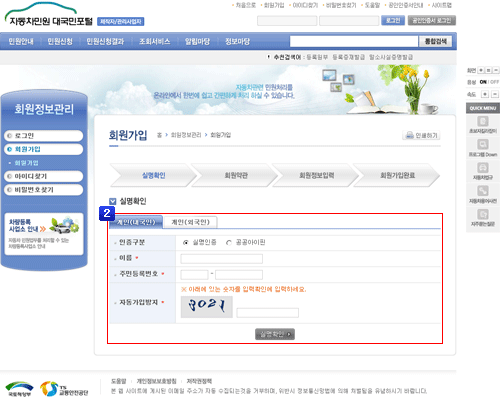Viewport: 500px width, 405px height.
Task: Focus the top login password field
Action: tap(349, 21)
